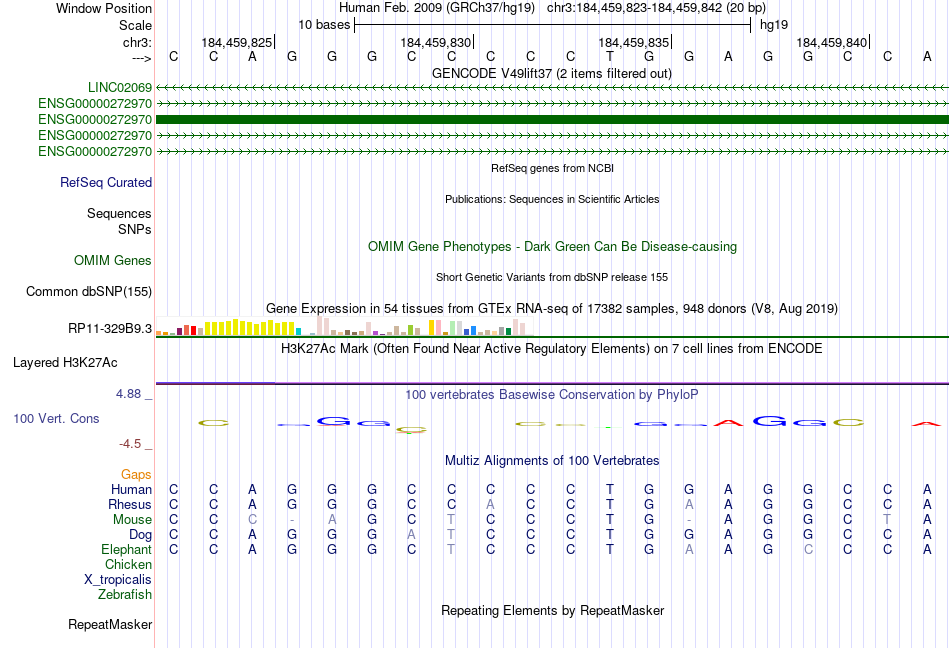
Task: Click the RepeatMasker track label
Action: point(110,624)
